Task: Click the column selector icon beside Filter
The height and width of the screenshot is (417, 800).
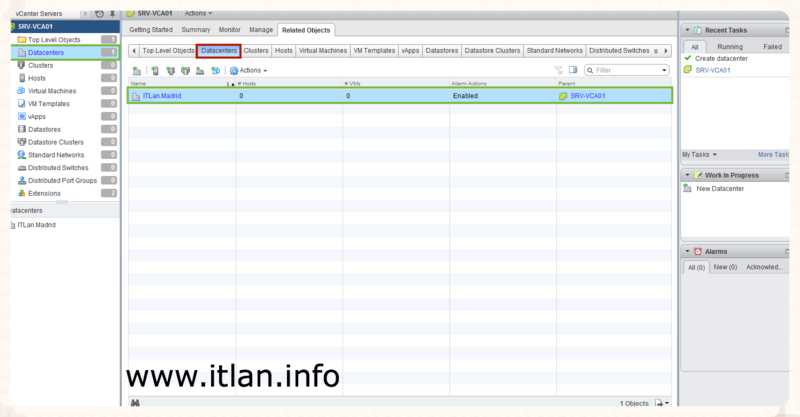Action: tap(573, 71)
